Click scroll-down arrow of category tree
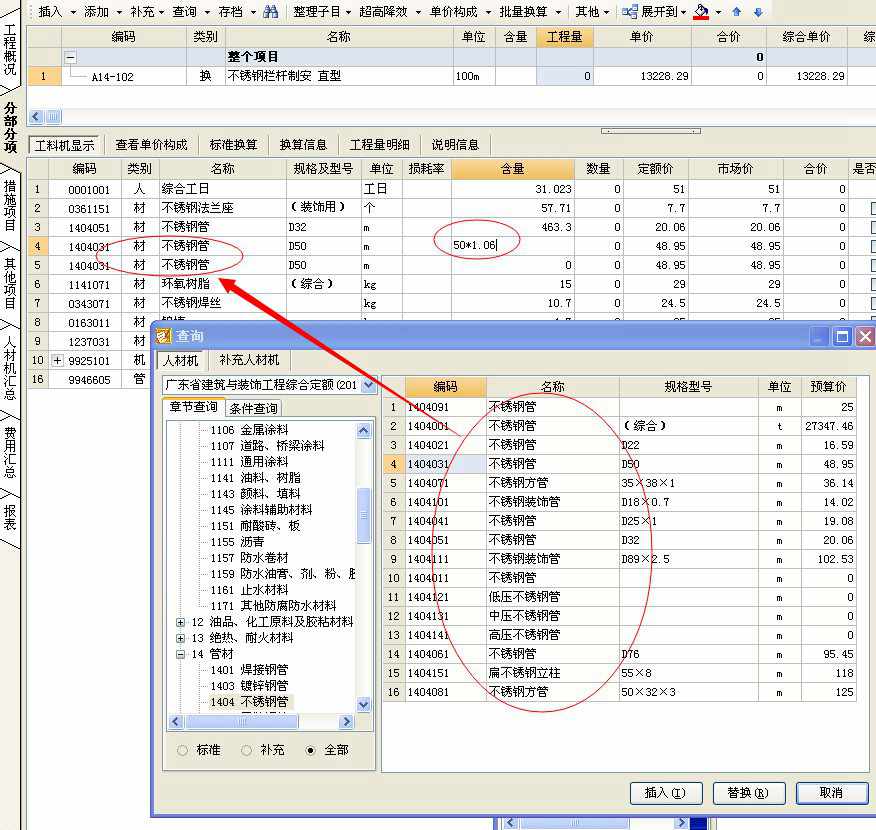876x830 pixels. pyautogui.click(x=363, y=704)
